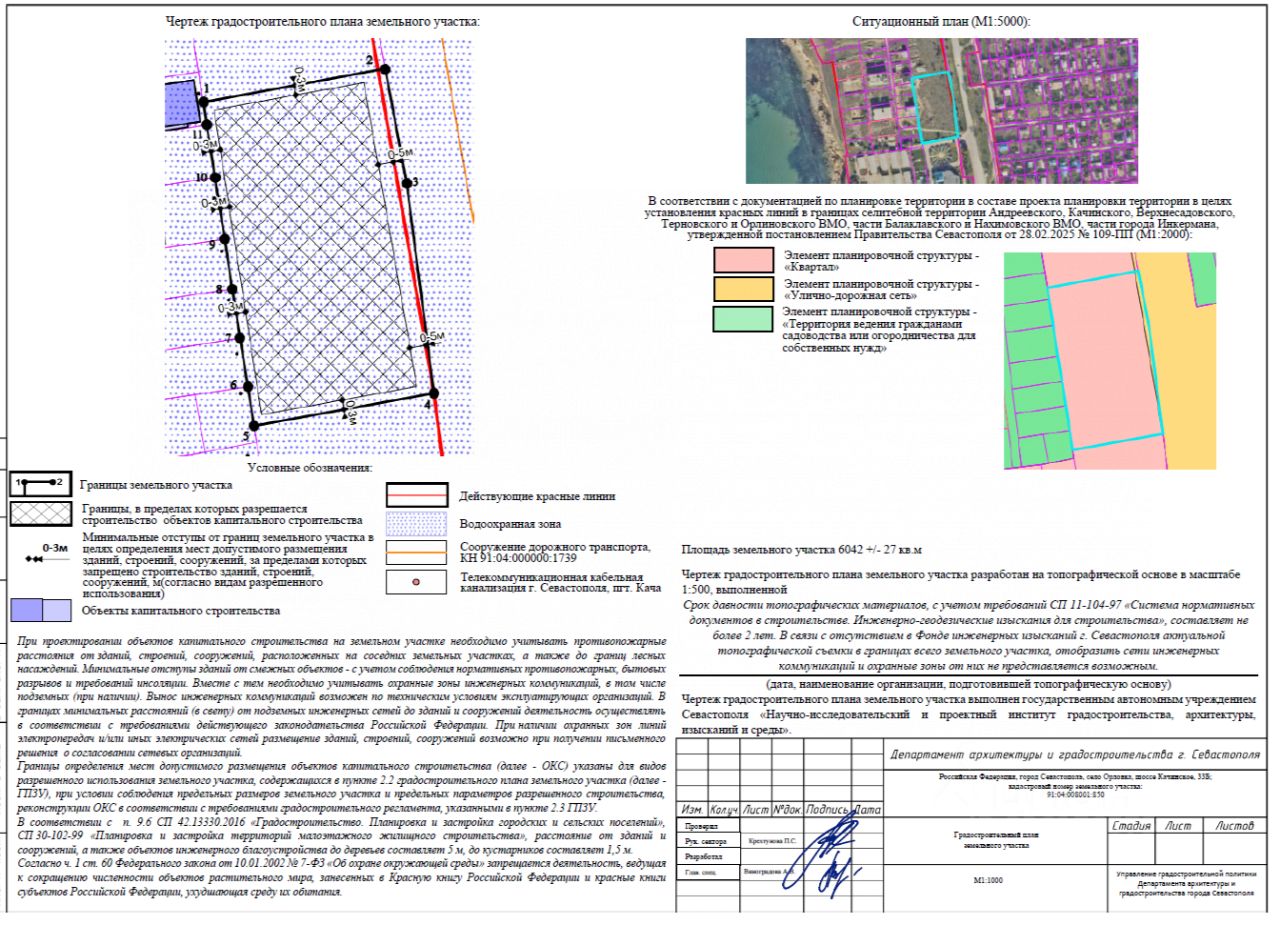
Task: Click the yellow «Улично-дорожная сеть» legend swatch
Action: (x=743, y=289)
